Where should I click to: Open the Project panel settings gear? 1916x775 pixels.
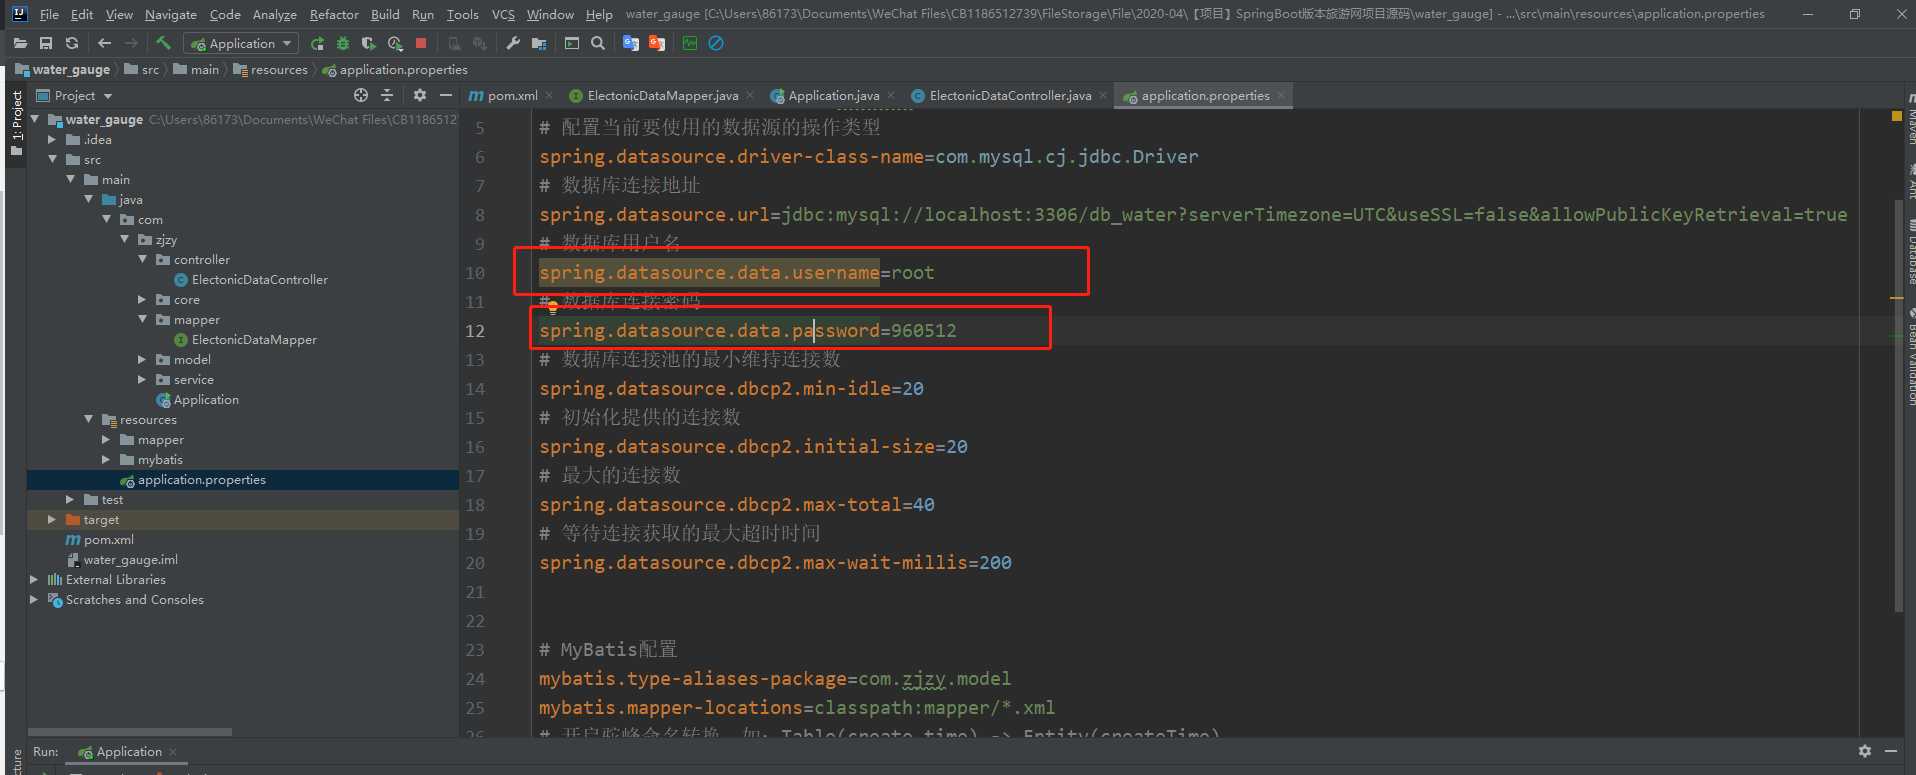[x=420, y=95]
